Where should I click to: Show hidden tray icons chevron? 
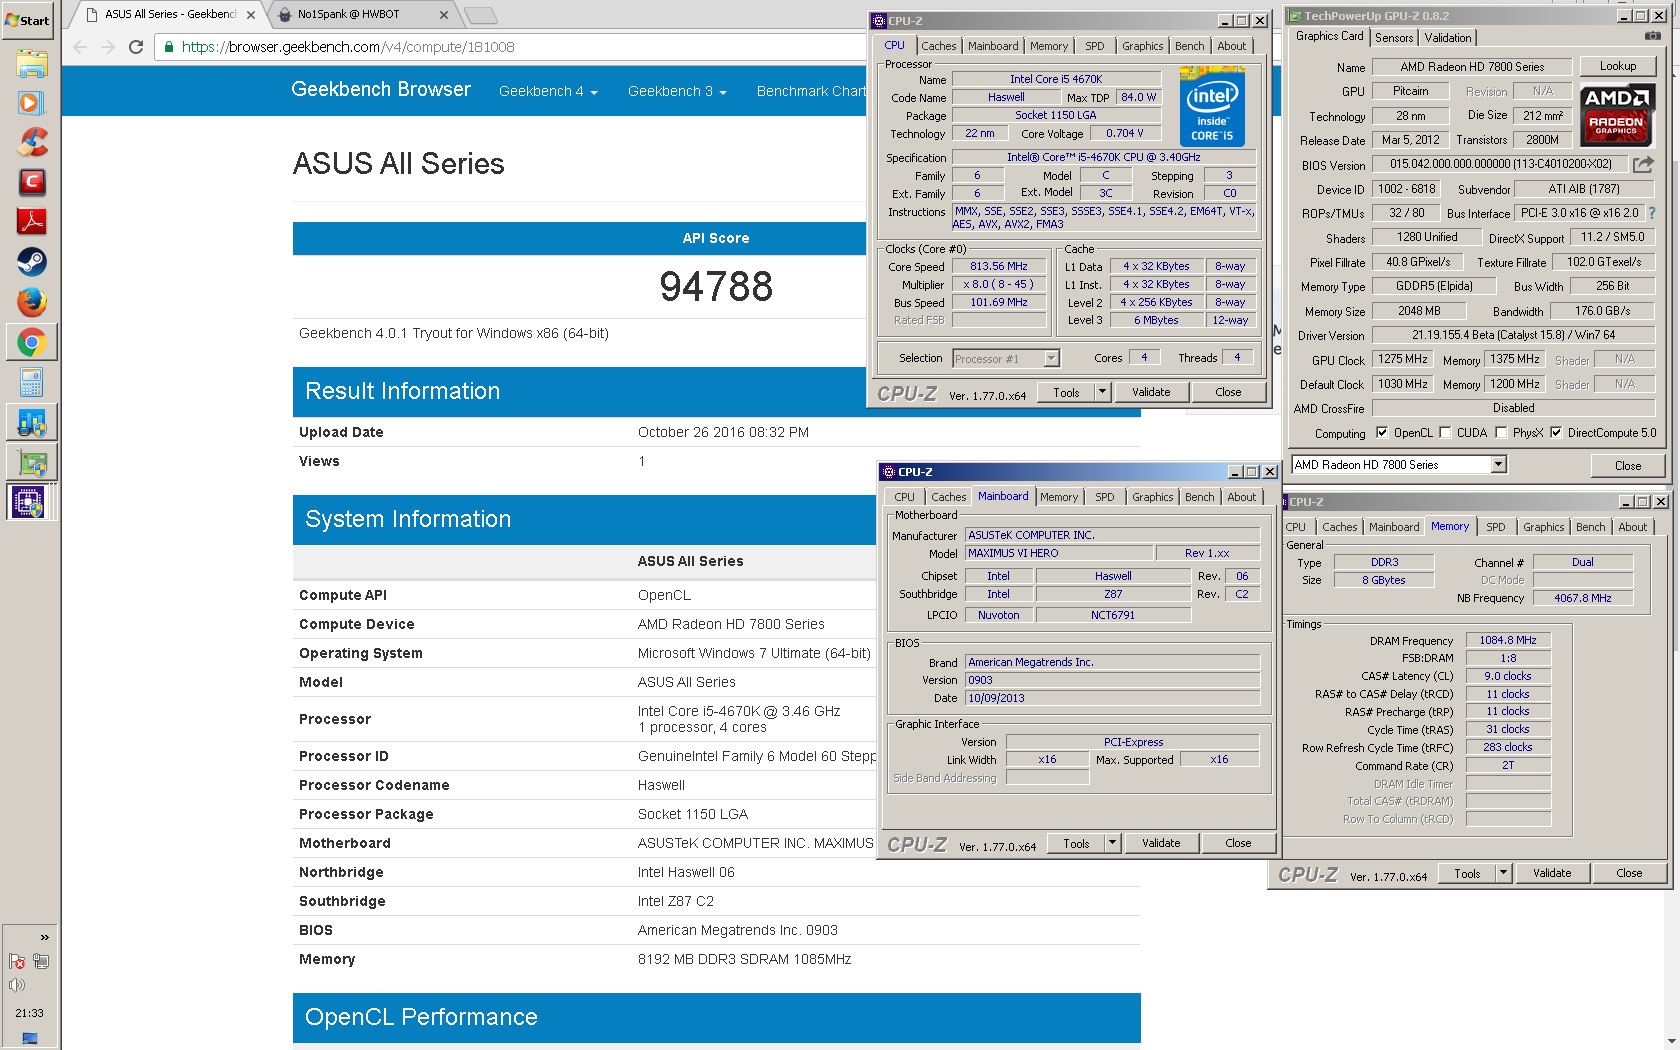44,937
